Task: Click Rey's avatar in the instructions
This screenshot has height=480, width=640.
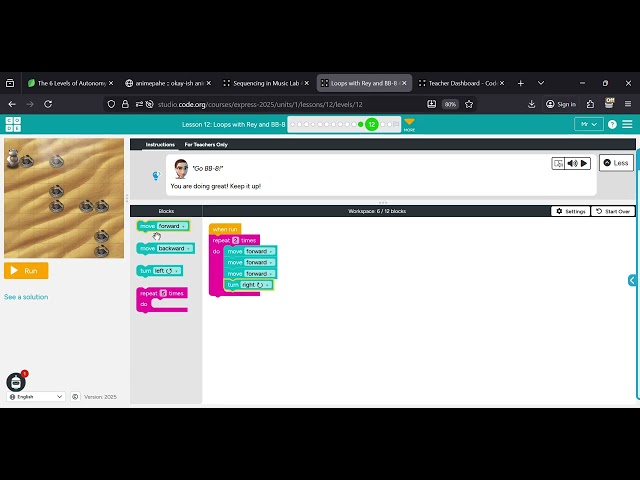Action: click(x=181, y=169)
